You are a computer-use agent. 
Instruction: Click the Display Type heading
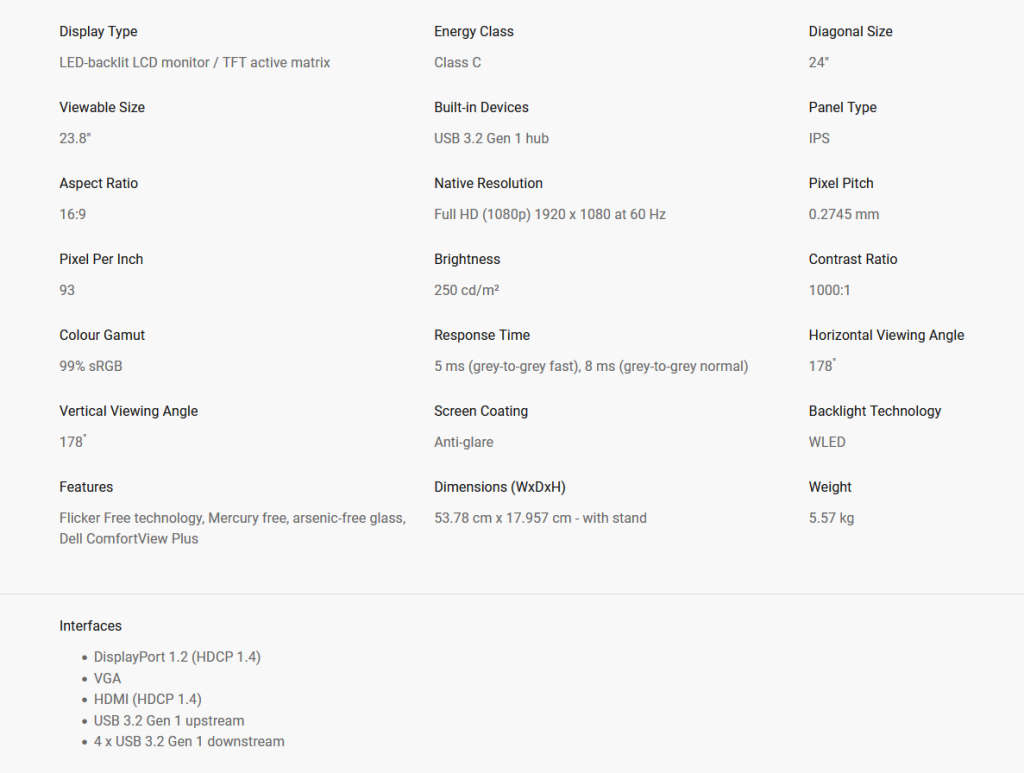pos(98,32)
